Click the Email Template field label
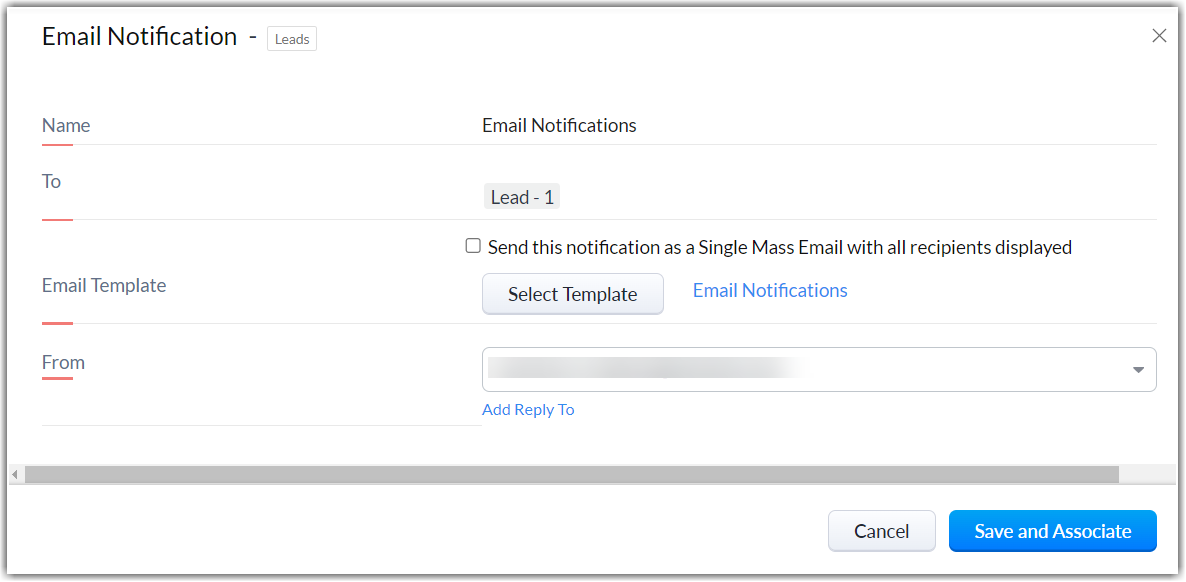 pos(104,286)
